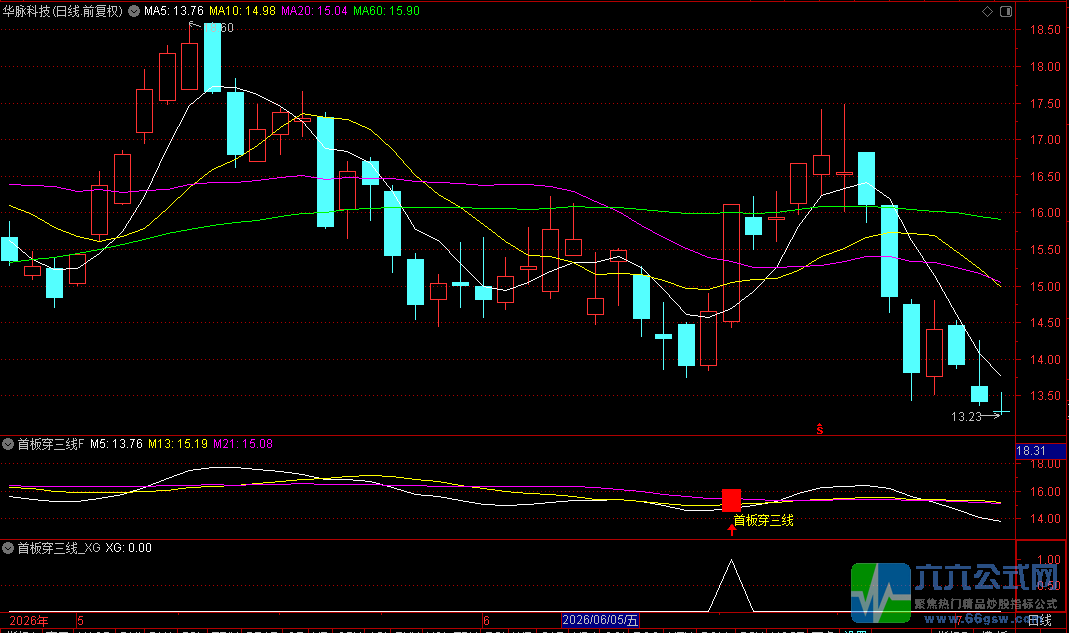Click the 2026年 label on time axis
1069x633 pixels.
click(x=29, y=621)
